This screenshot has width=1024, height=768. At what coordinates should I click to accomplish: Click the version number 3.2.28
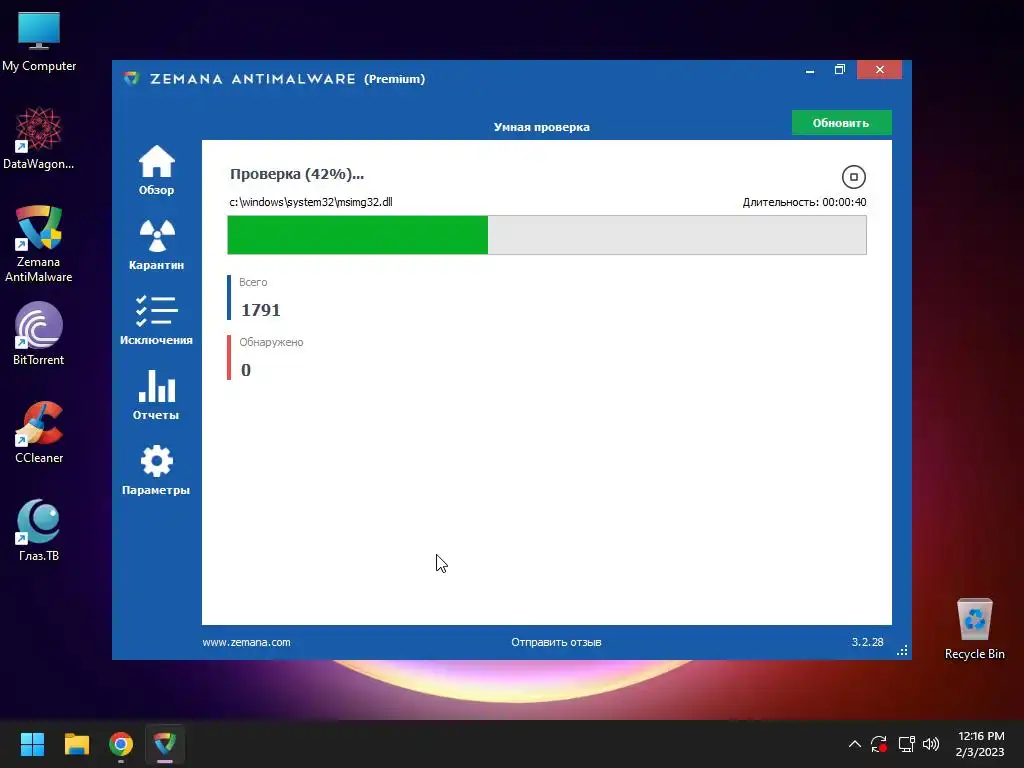pyautogui.click(x=867, y=642)
